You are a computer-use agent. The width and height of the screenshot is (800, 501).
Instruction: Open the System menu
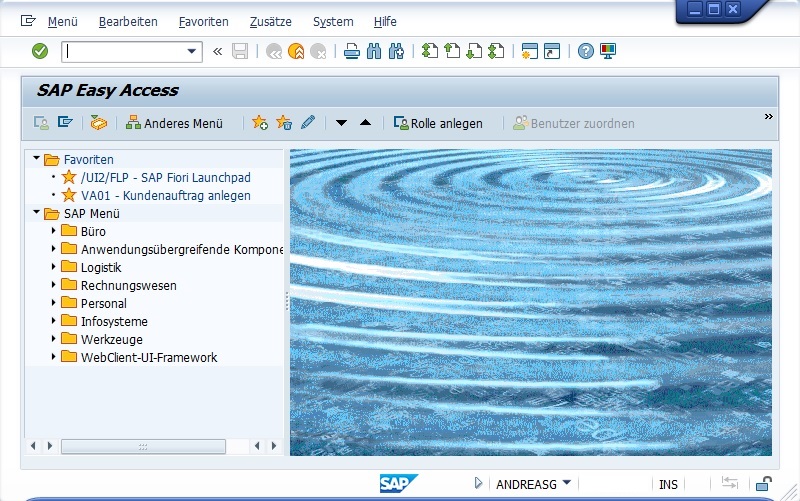(x=333, y=22)
